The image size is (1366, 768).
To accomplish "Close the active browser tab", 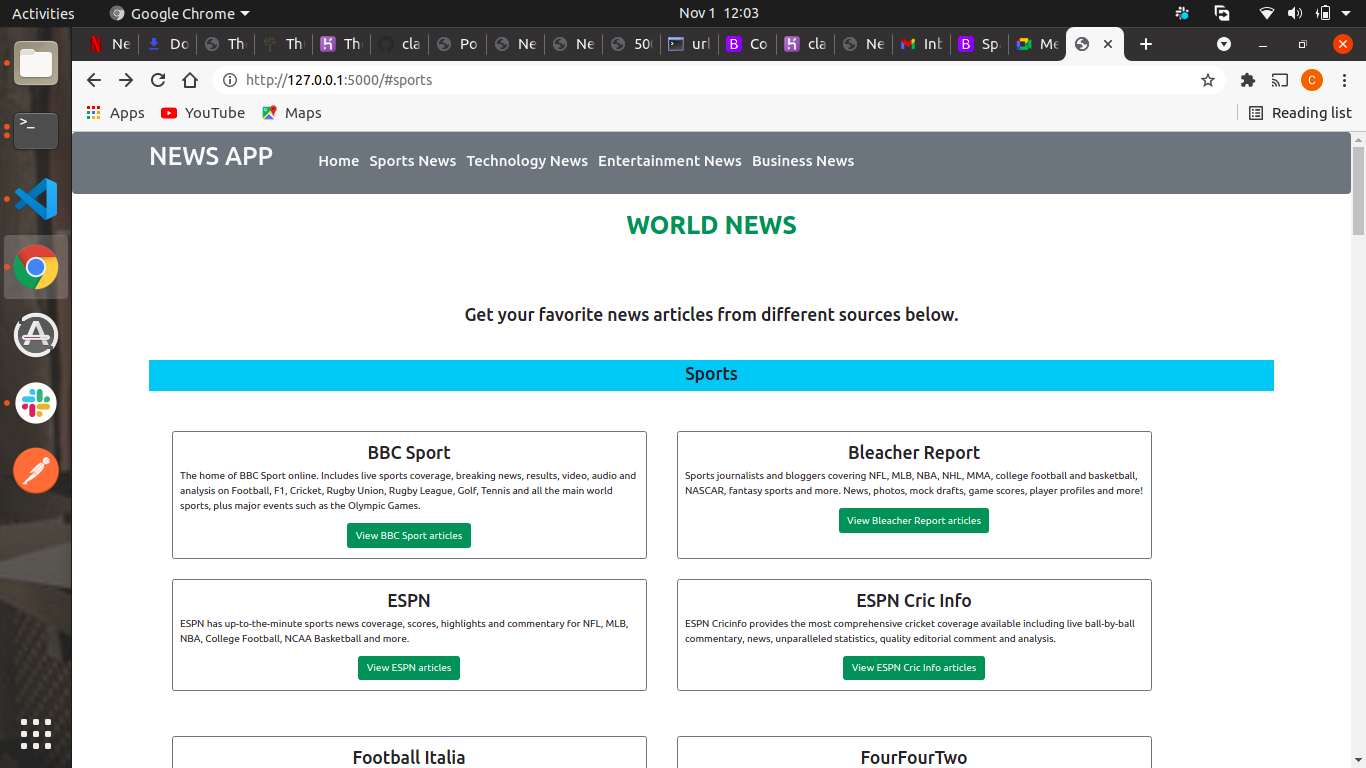I will tap(1108, 44).
